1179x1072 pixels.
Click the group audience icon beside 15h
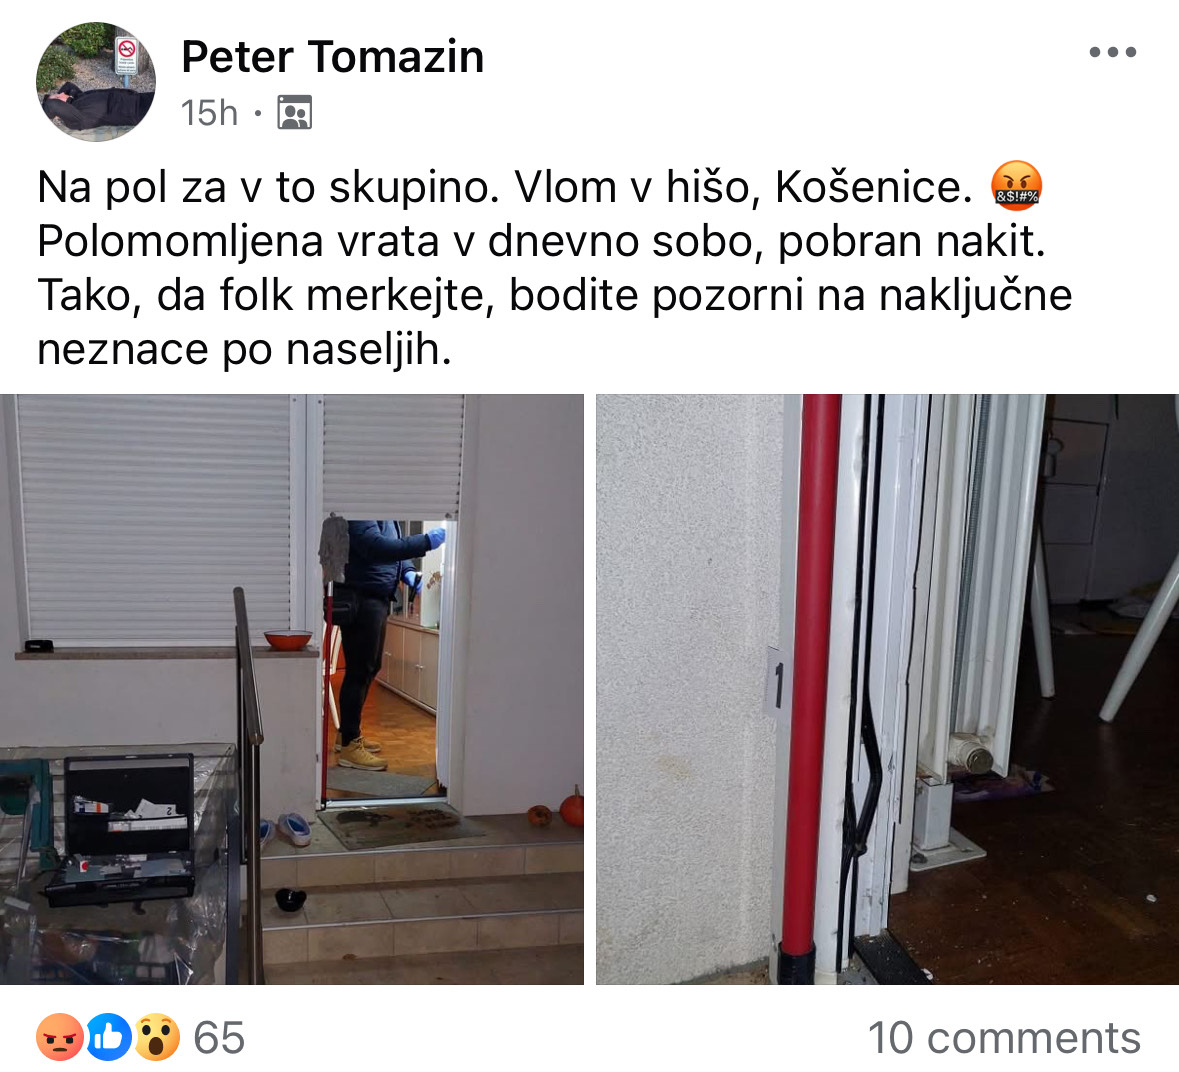[x=295, y=113]
